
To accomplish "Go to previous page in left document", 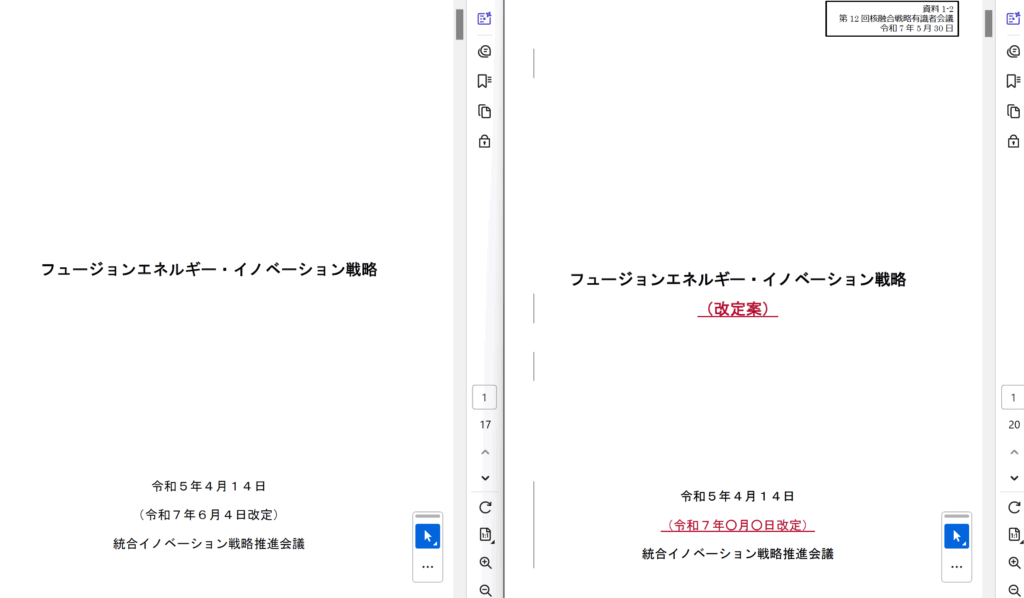I will coord(485,452).
